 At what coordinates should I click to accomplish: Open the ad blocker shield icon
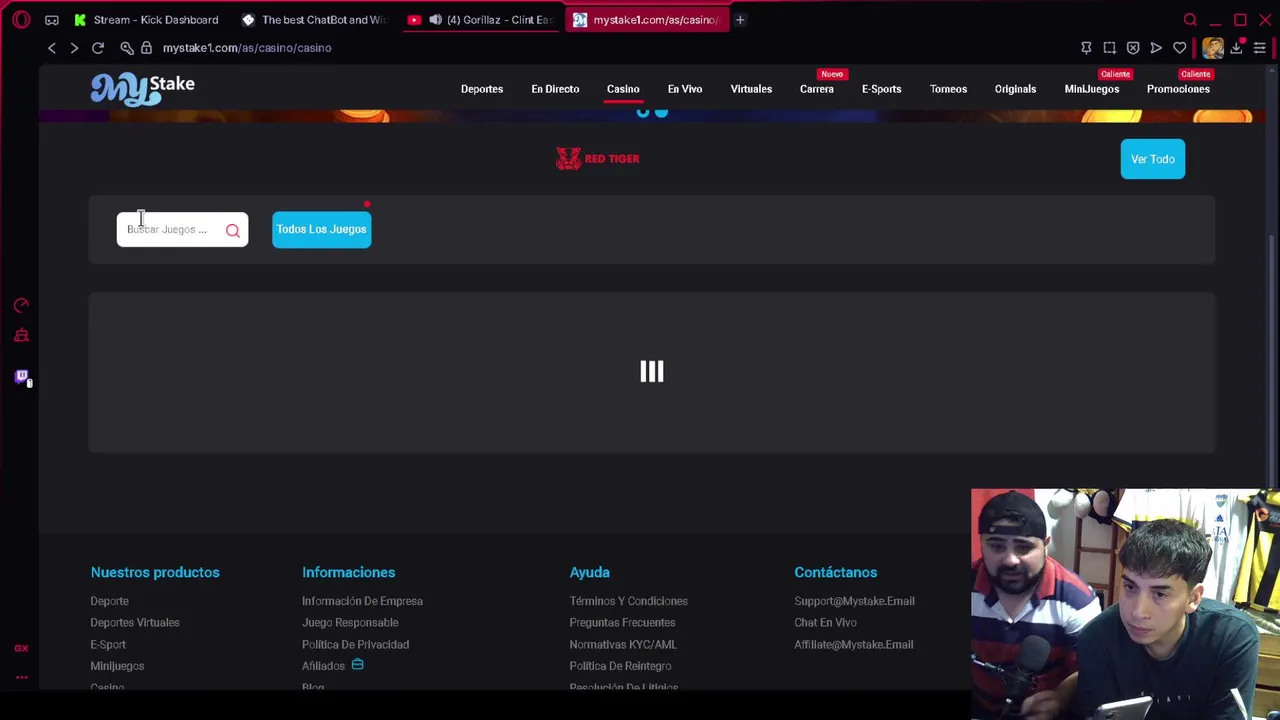point(1133,48)
